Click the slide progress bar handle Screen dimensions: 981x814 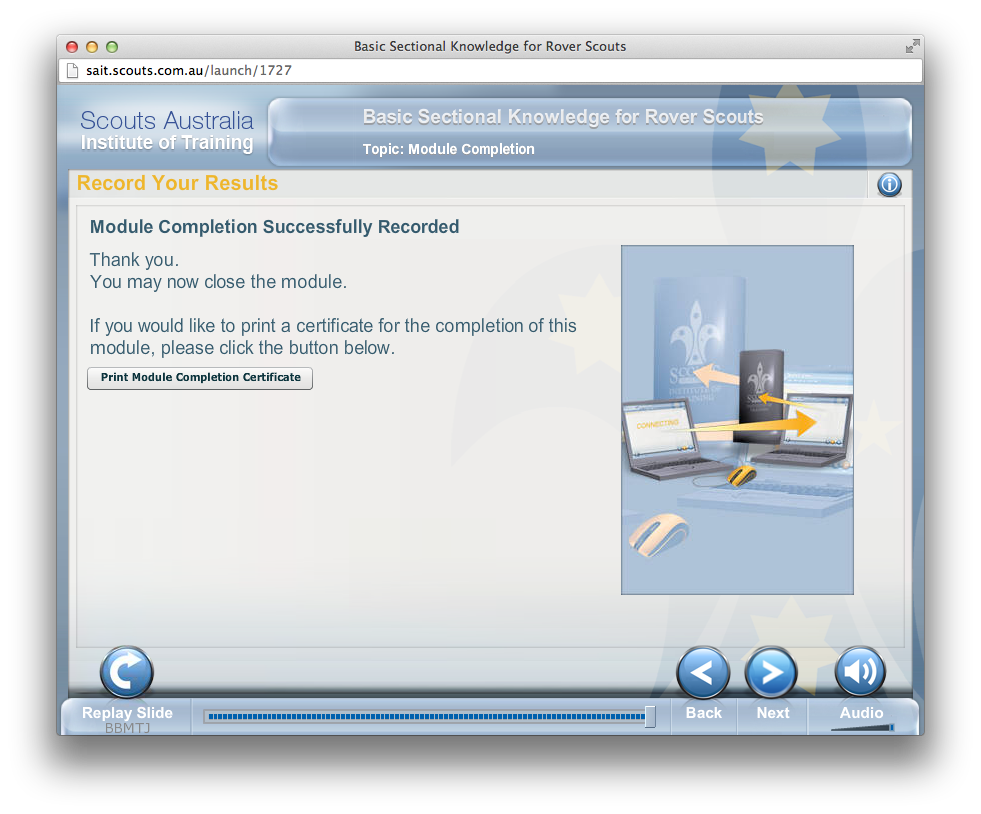coord(650,716)
